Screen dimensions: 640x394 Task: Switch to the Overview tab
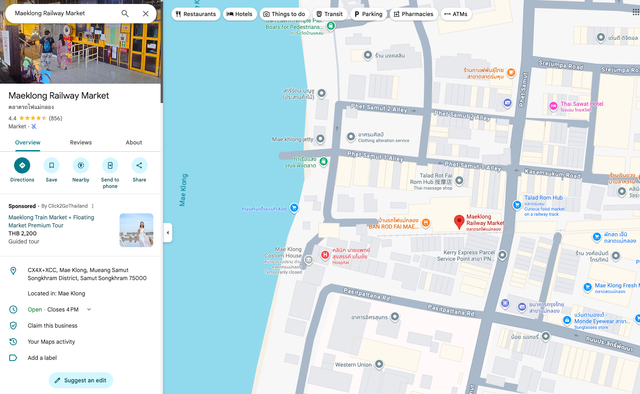[x=28, y=142]
